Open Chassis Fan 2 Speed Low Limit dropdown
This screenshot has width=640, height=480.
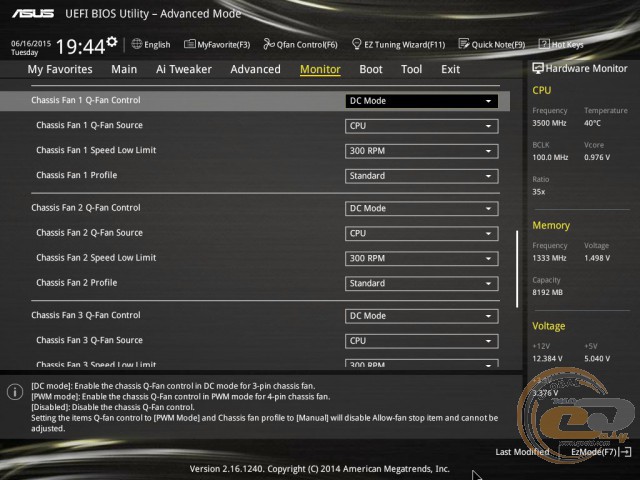[422, 258]
